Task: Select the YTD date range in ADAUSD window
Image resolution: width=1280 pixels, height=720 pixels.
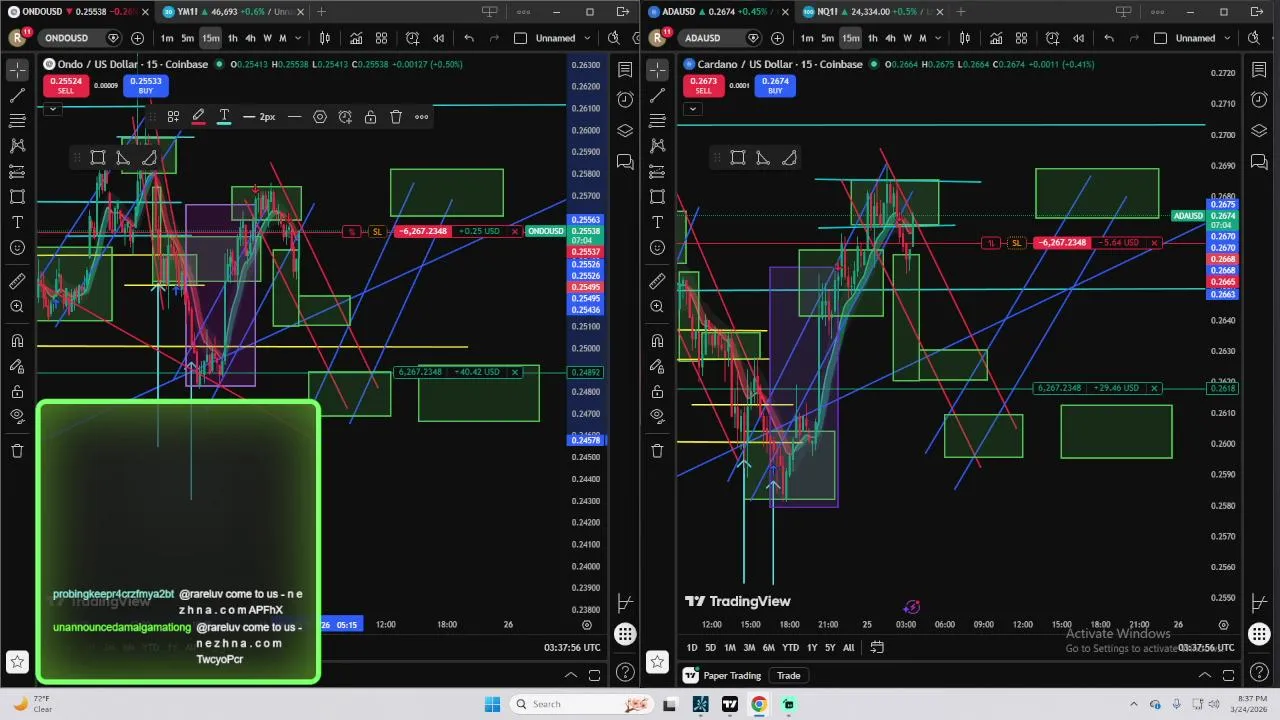Action: [790, 647]
